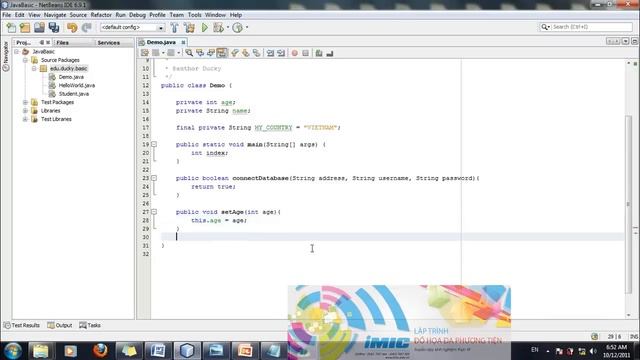The height and width of the screenshot is (360, 640).
Task: Expand the Test Libraries node
Action: pyautogui.click(x=25, y=119)
